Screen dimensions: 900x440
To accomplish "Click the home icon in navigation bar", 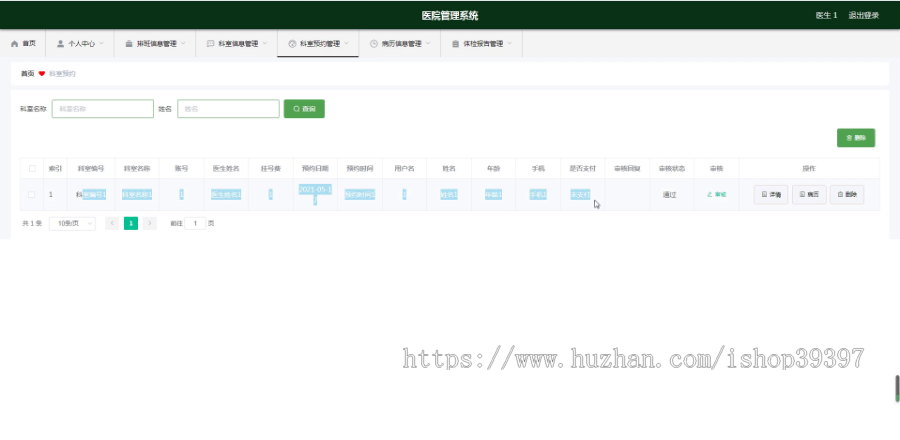I will (14, 44).
